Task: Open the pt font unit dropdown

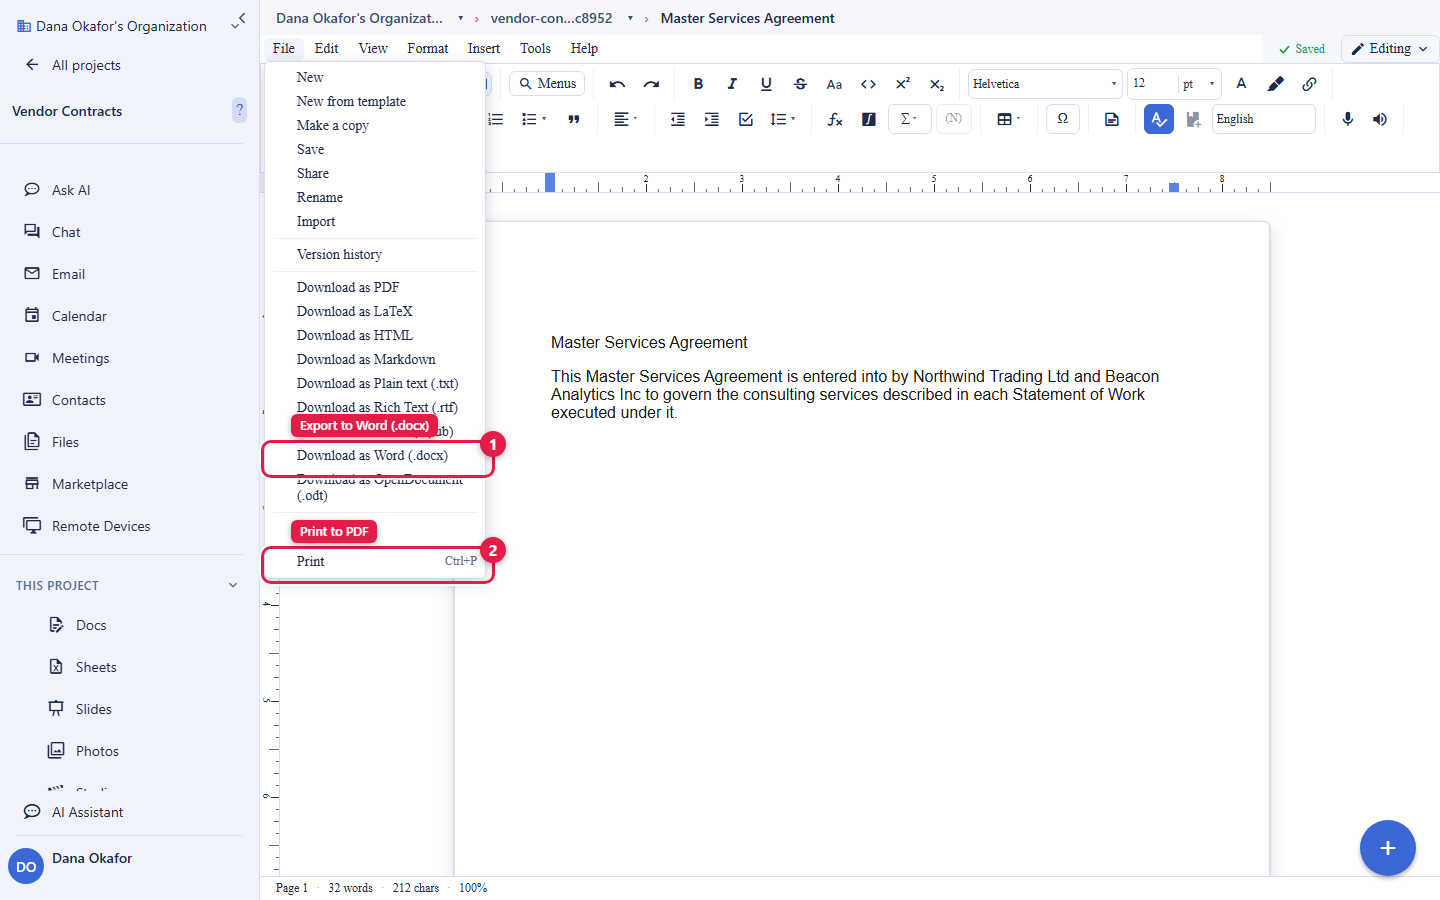Action: click(1199, 84)
